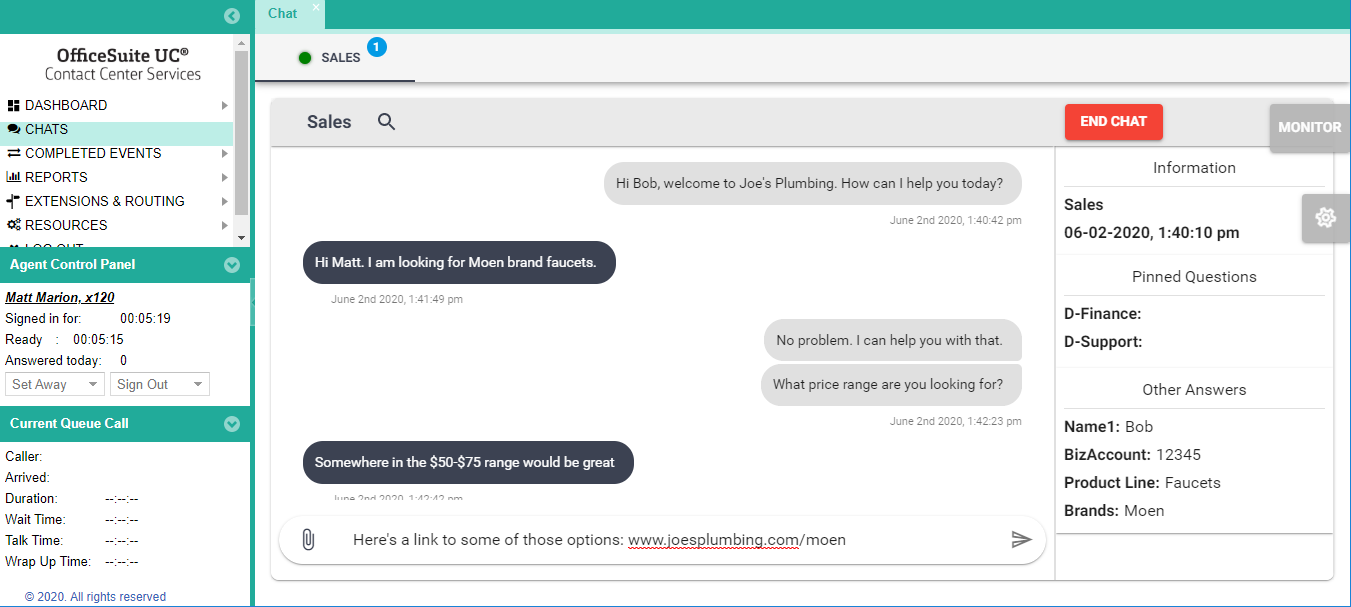
Task: Collapse the Agent Control Panel section
Action: 232,265
